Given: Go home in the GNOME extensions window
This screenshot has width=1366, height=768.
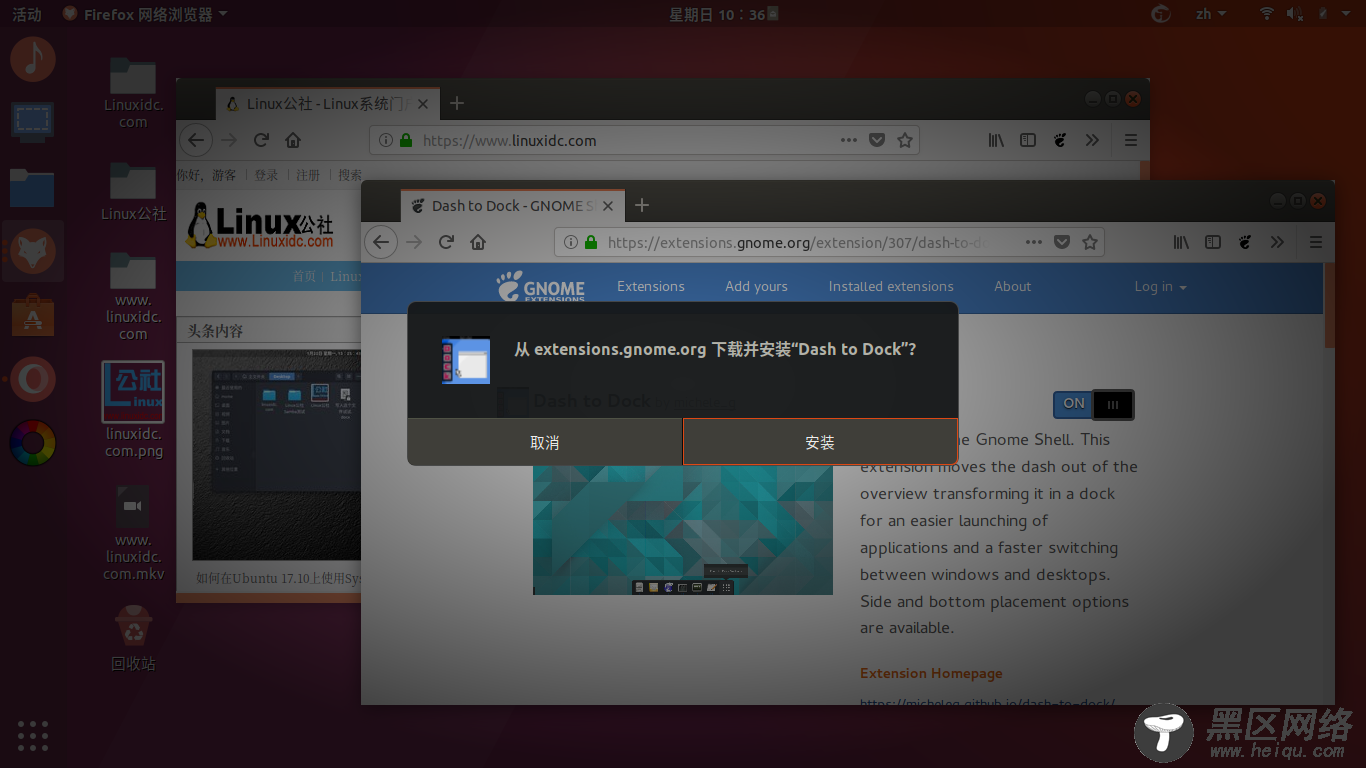Looking at the screenshot, I should point(478,242).
